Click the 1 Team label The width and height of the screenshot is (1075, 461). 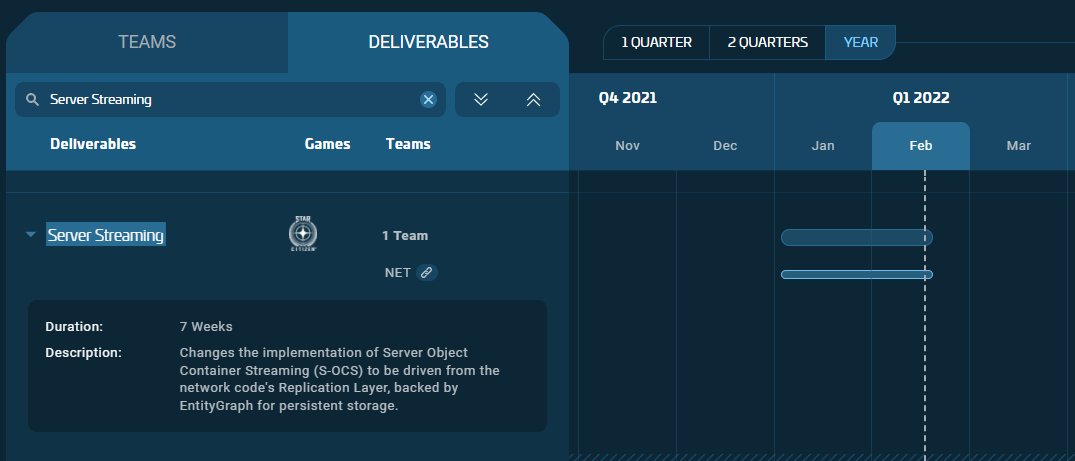(x=404, y=235)
